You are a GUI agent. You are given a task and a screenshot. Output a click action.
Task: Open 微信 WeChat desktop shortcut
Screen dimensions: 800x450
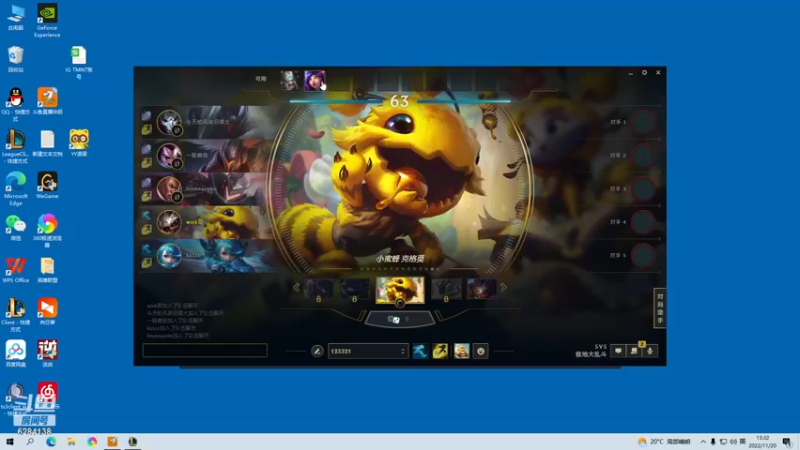(16, 228)
